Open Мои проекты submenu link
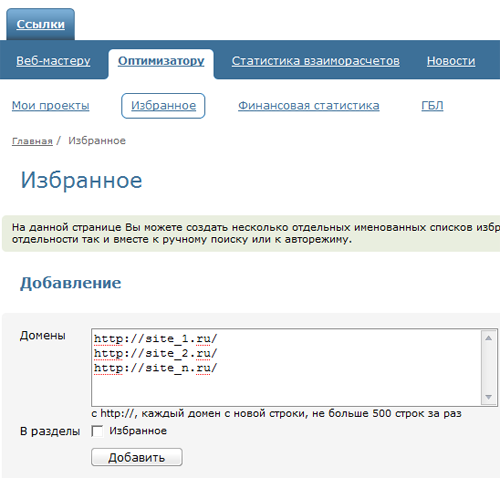Screen dimensions: 500x478 pyautogui.click(x=51, y=105)
